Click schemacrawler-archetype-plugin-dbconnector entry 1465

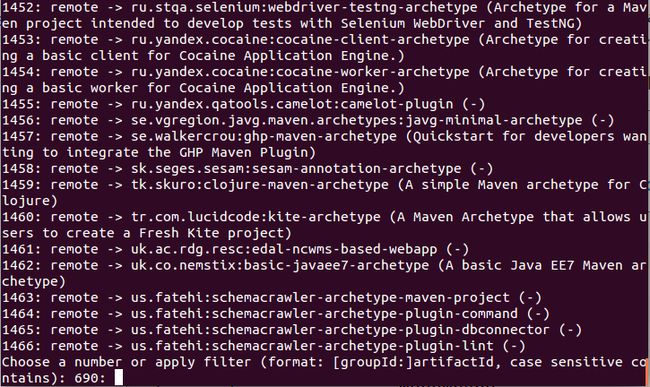340,331
